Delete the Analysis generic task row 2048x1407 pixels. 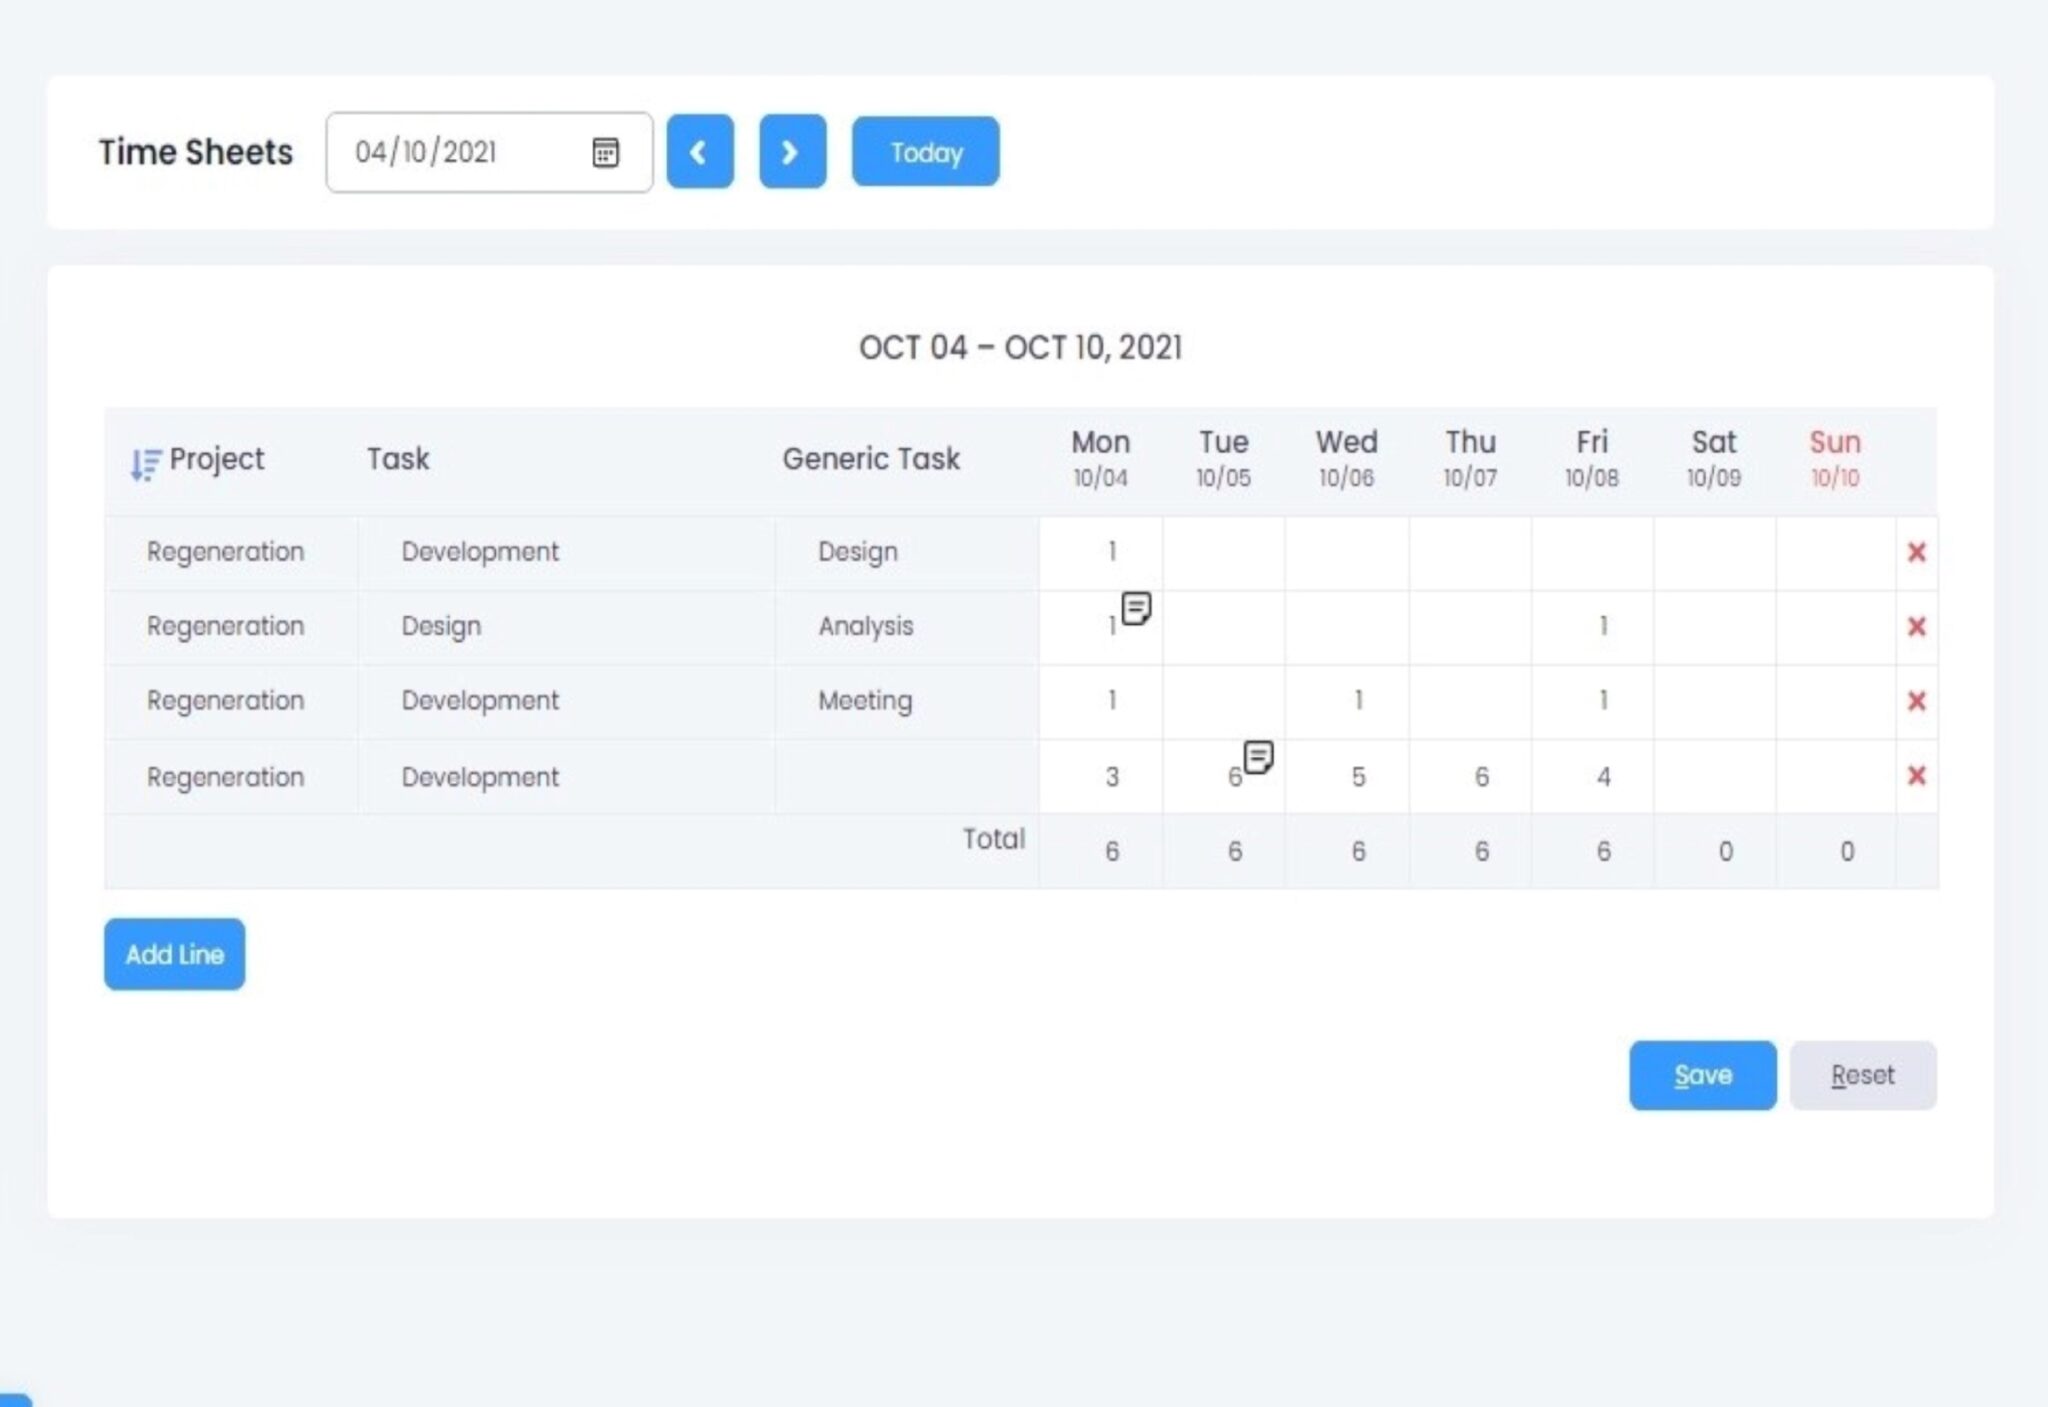click(1916, 627)
